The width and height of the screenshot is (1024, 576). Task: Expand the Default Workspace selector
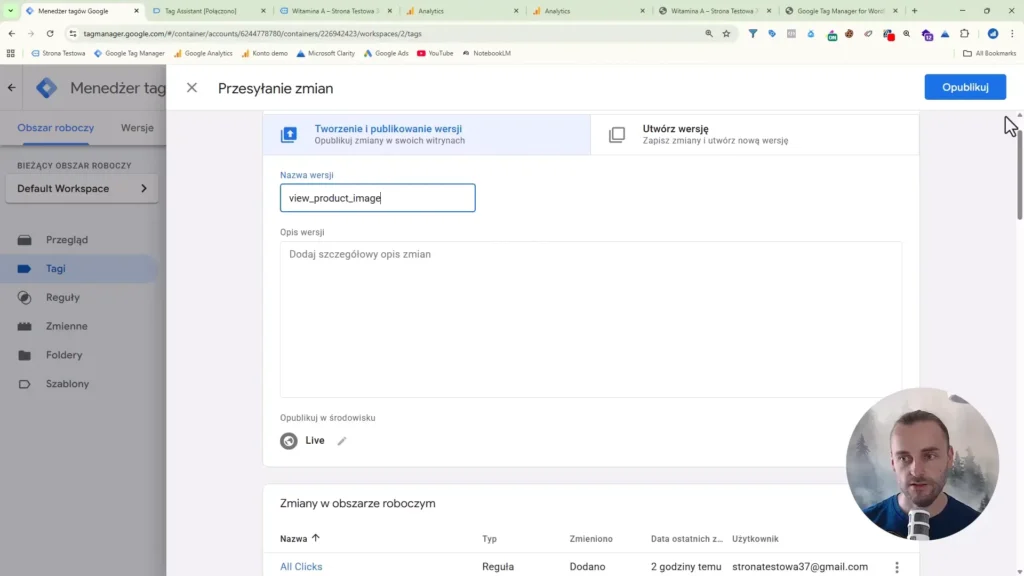coord(82,189)
